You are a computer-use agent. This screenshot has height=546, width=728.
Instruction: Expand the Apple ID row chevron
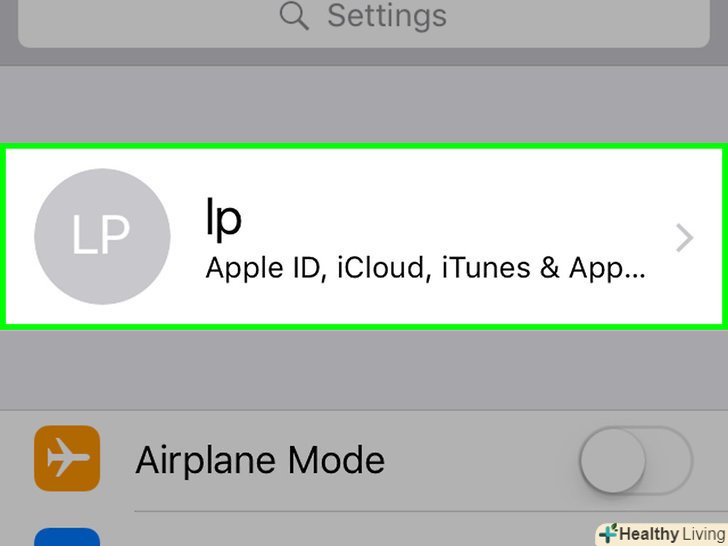tap(684, 238)
